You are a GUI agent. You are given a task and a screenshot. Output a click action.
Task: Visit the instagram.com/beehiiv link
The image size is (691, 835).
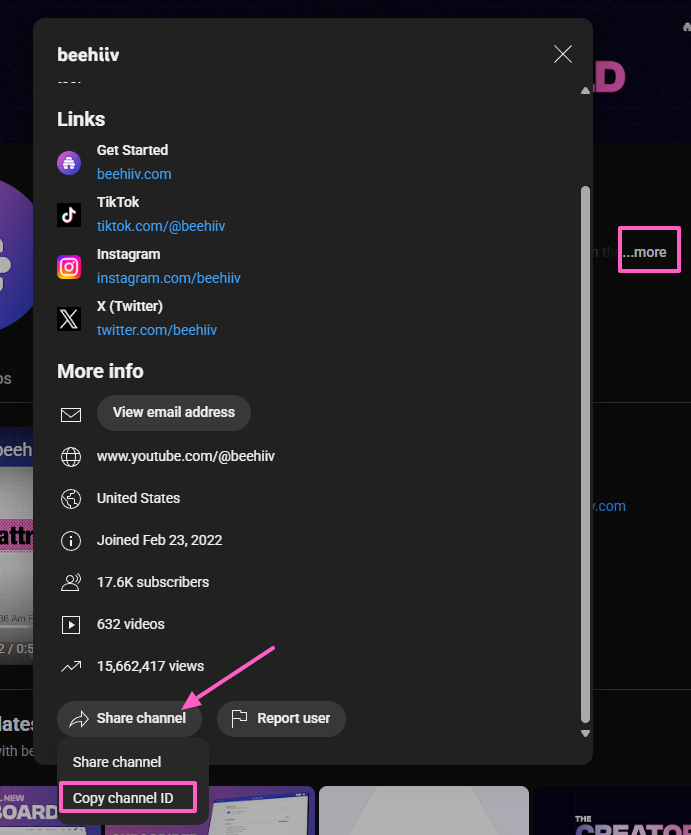pyautogui.click(x=168, y=278)
